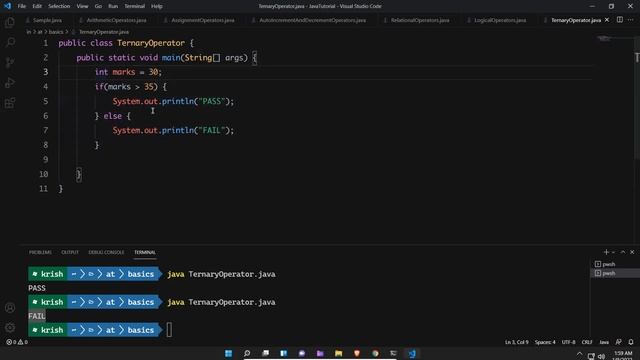Viewport: 640px width, 360px height.
Task: Open the Explorer view in the activity bar
Action: [x=10, y=22]
